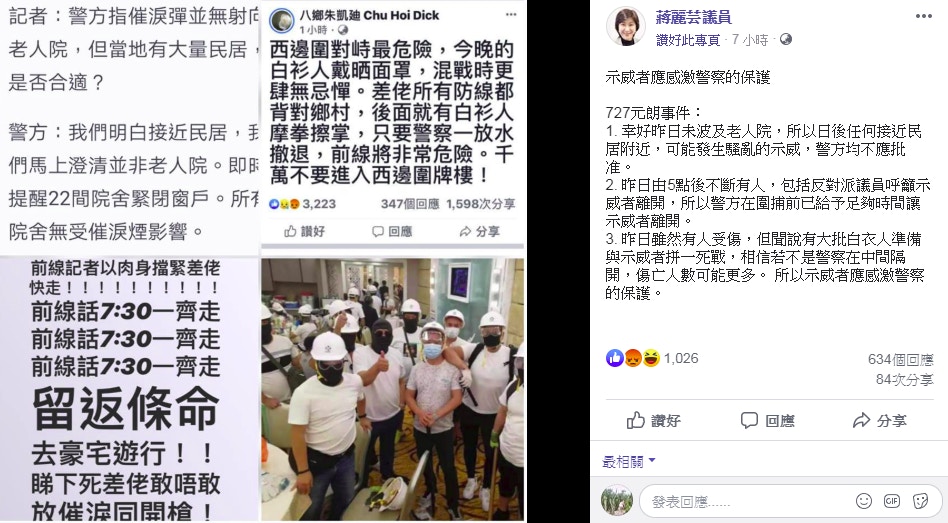
Task: Open the three-dot menu on Chu Hoi Dick post
Action: point(511,15)
